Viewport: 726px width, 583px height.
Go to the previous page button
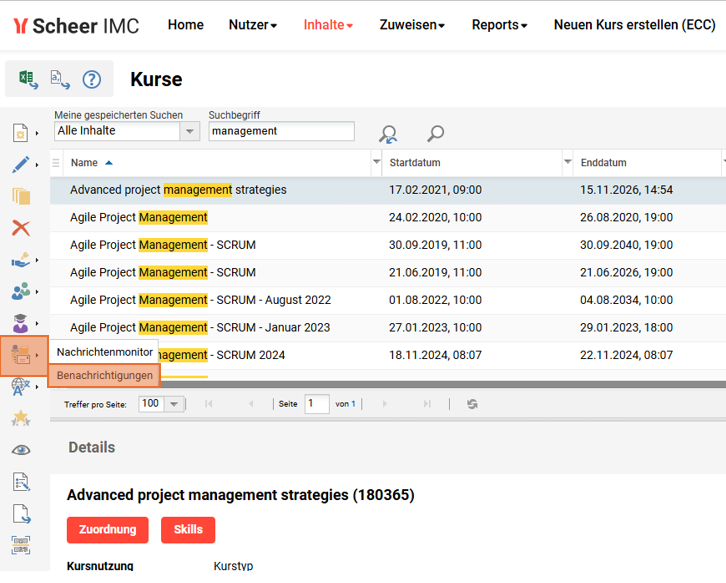click(251, 404)
